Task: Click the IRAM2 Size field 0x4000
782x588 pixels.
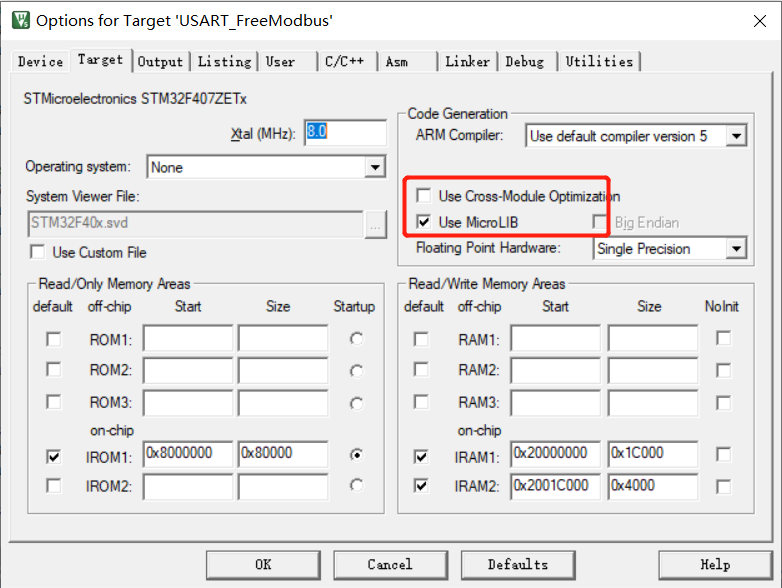Action: (653, 486)
